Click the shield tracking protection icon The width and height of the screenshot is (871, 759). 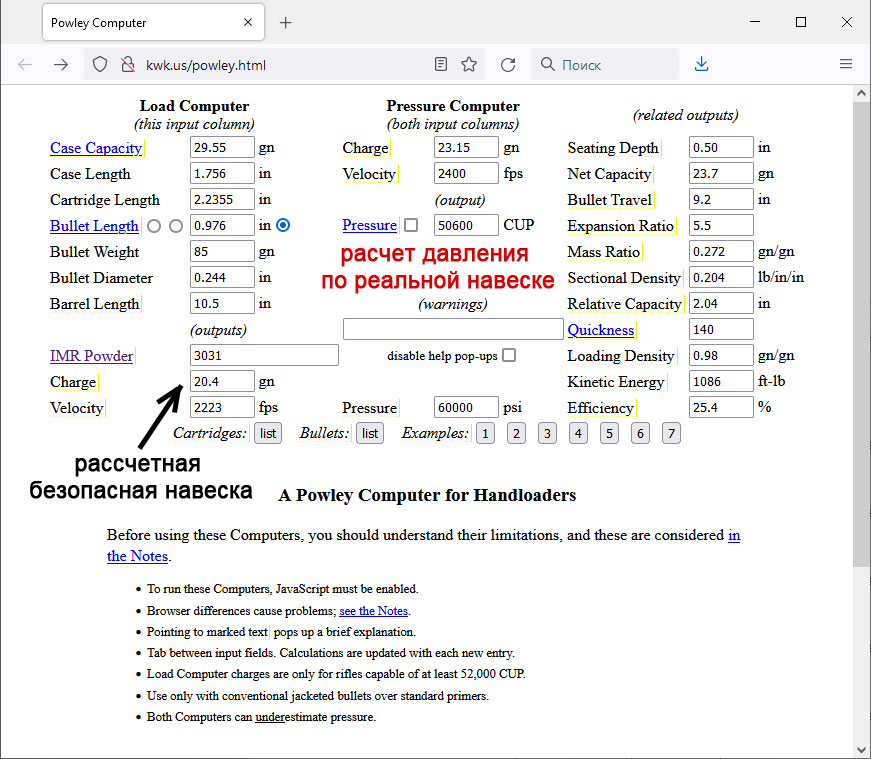(100, 65)
